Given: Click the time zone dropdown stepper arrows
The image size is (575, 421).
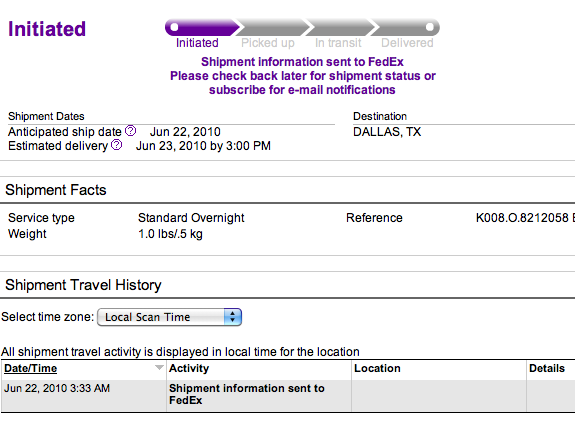Looking at the screenshot, I should (x=232, y=317).
